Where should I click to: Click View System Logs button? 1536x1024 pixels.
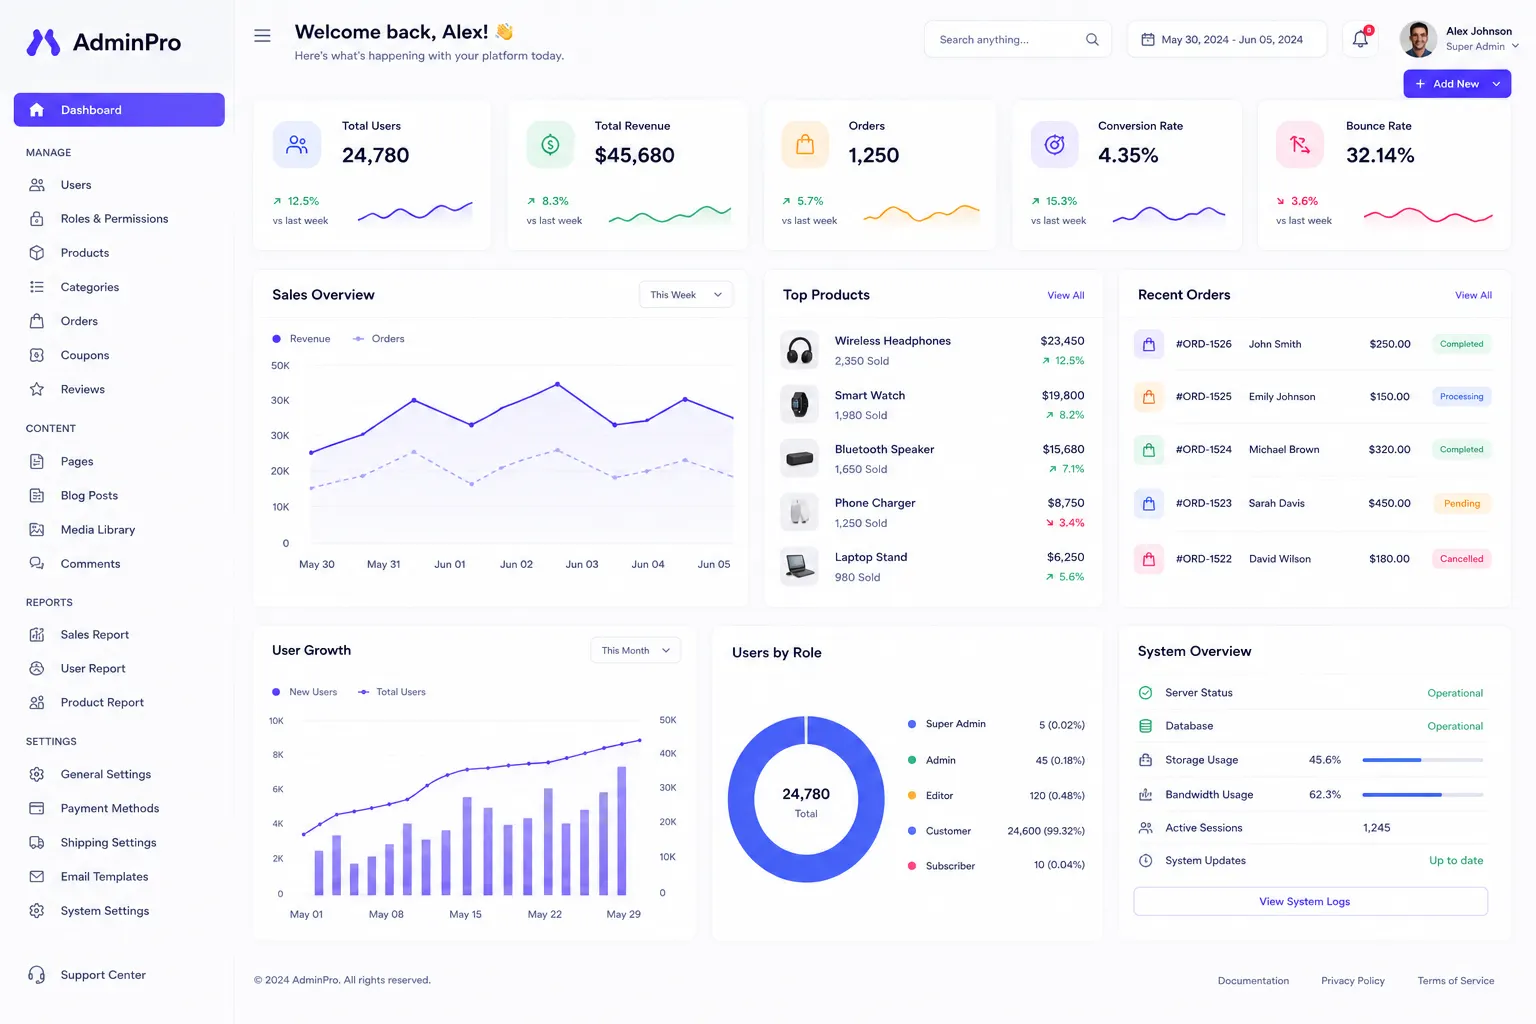point(1310,902)
